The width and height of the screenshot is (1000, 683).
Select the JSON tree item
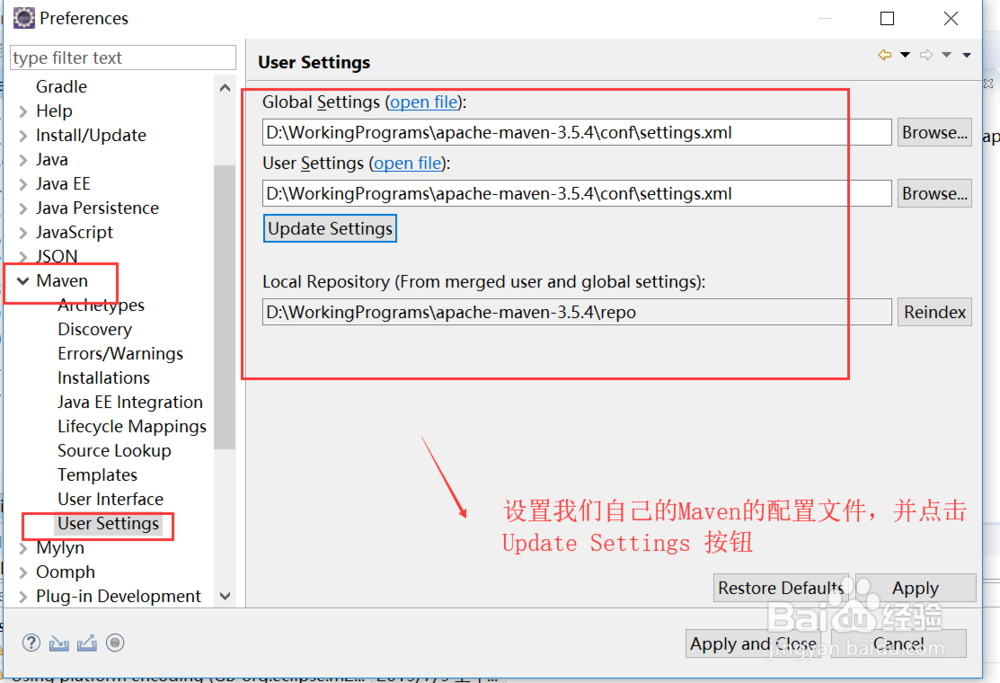point(56,256)
